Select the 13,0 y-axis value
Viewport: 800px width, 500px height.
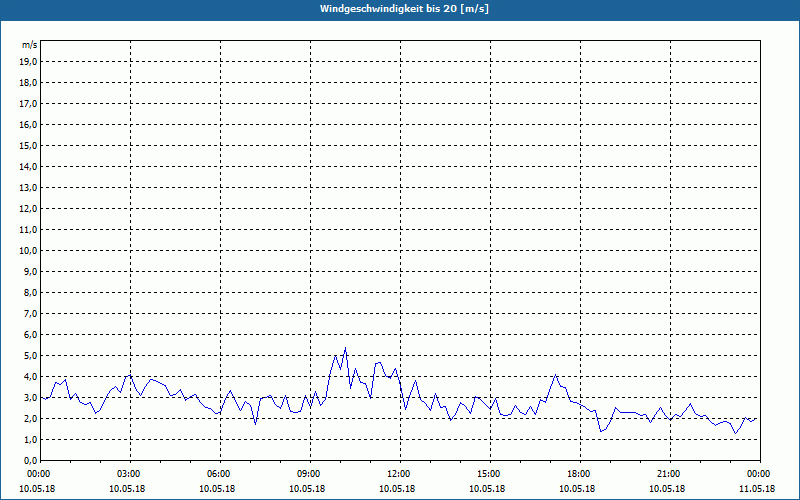(28, 187)
